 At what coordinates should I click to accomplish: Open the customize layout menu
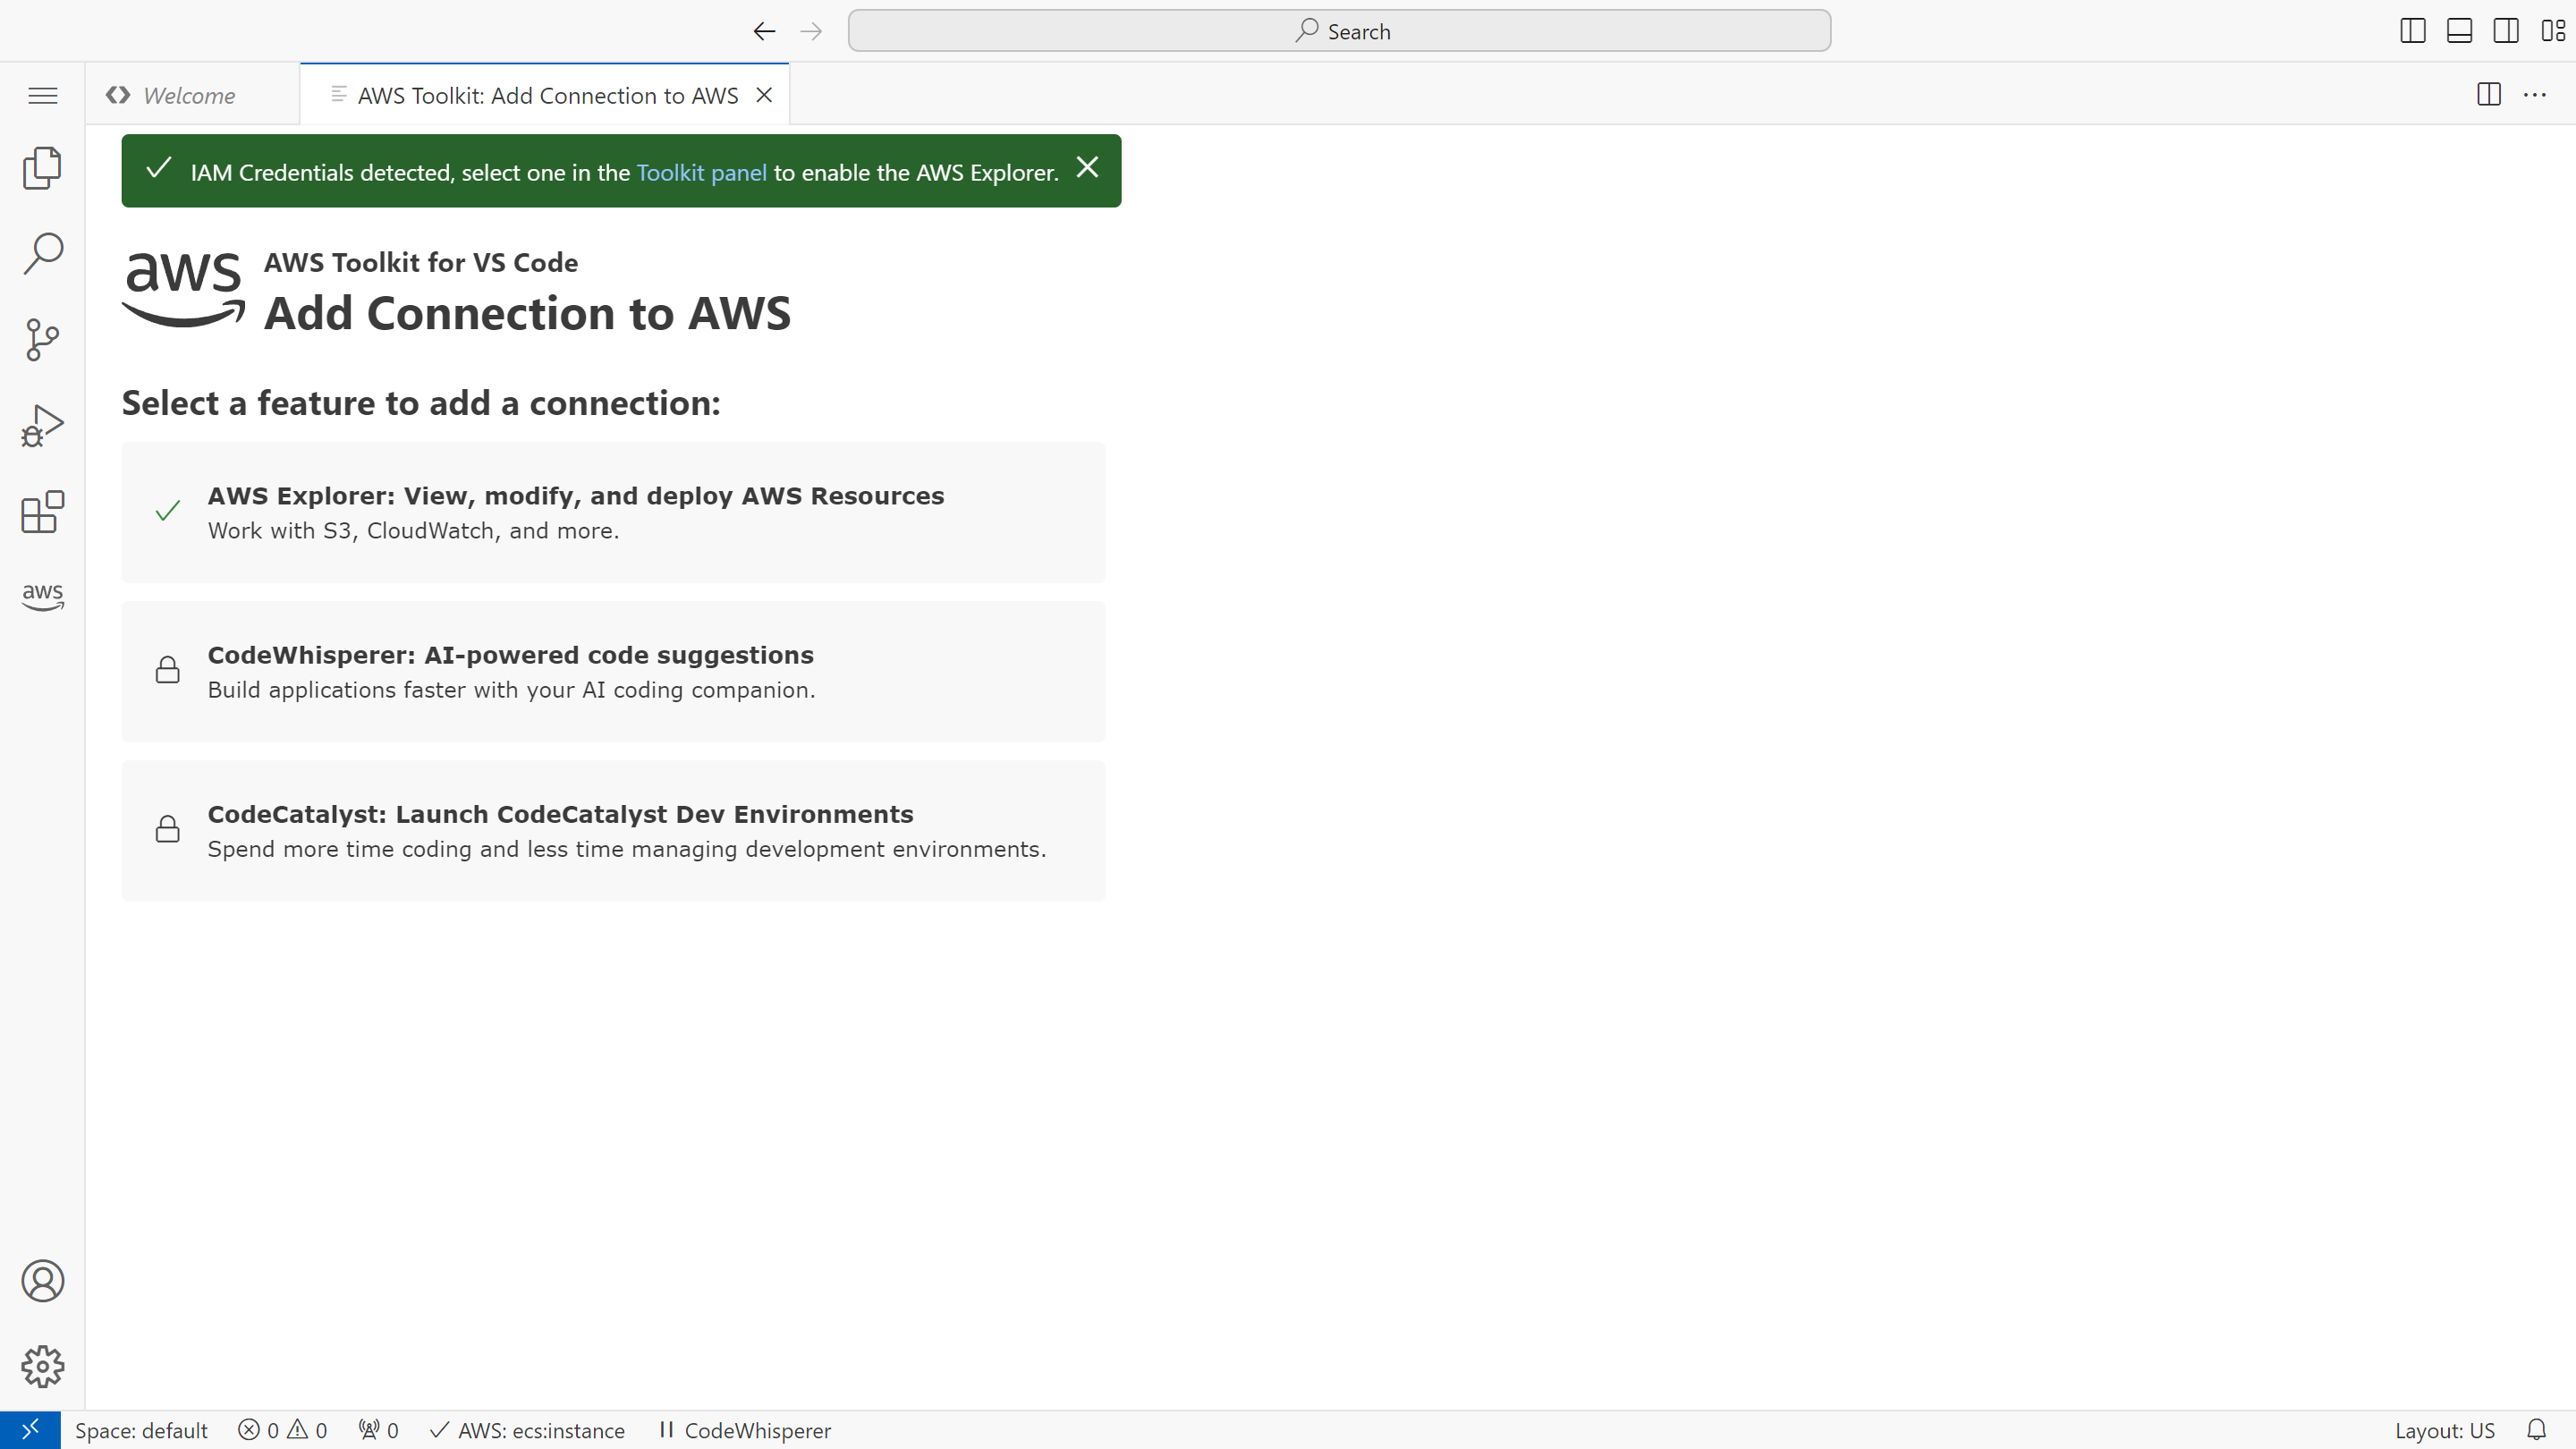[2552, 30]
